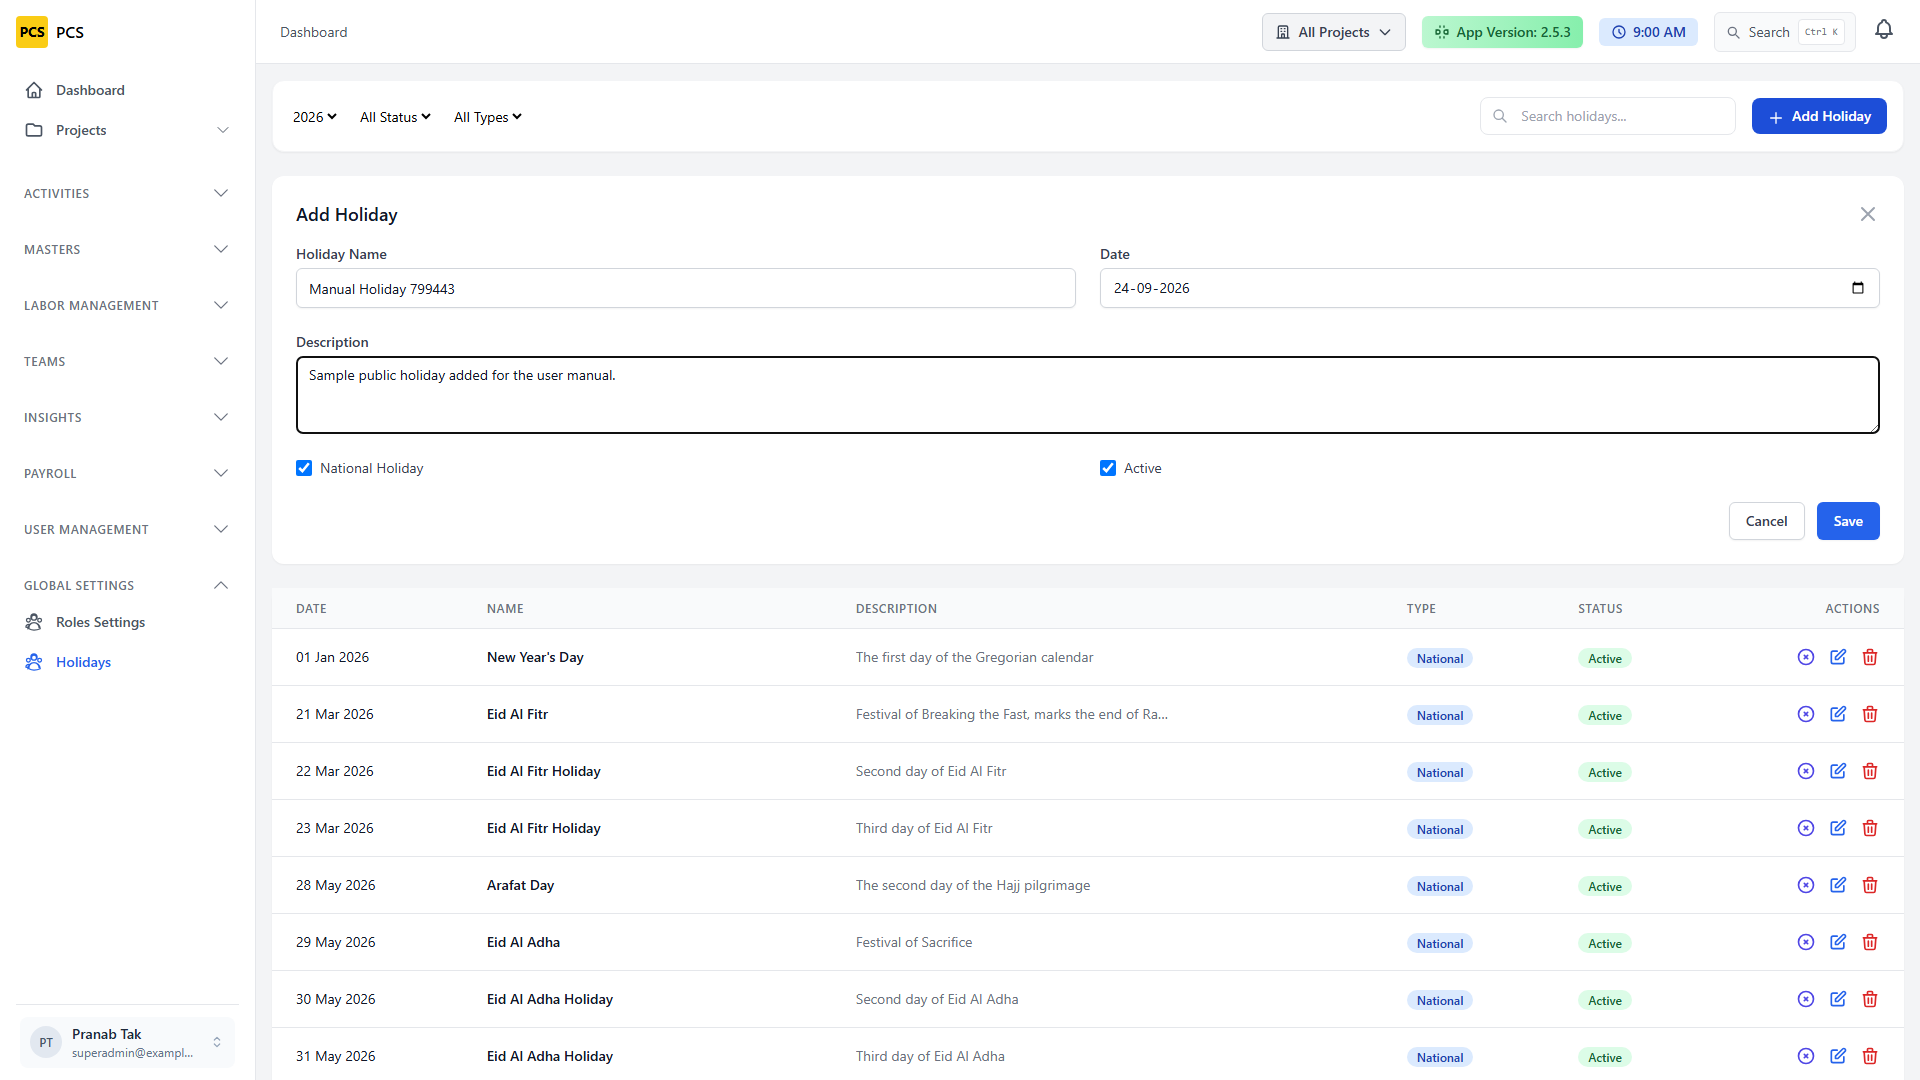
Task: Edit the 21 Mar Eid Al Fitr holiday
Action: 1838,714
